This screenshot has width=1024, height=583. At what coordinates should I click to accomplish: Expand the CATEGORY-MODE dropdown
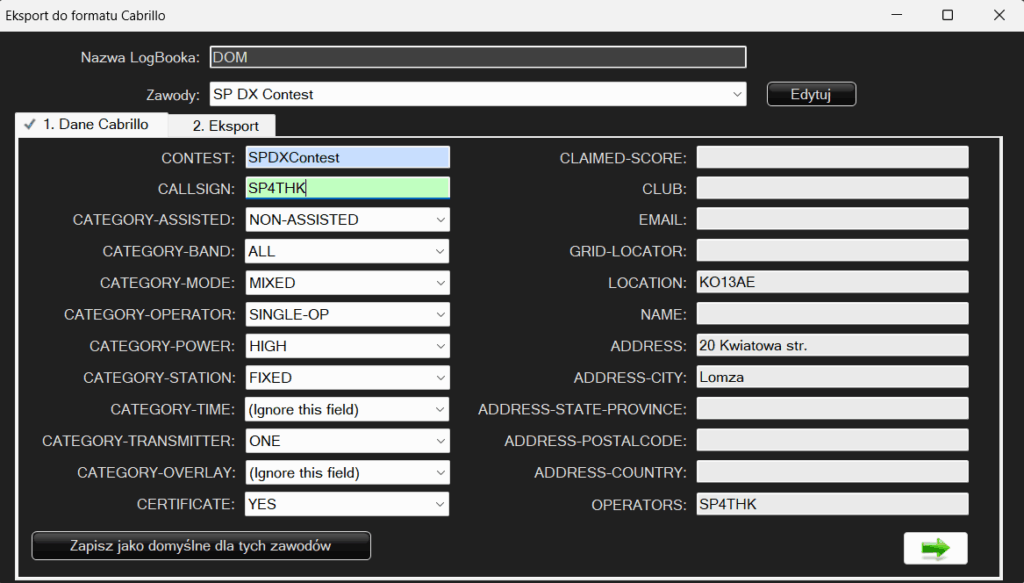tap(347, 283)
